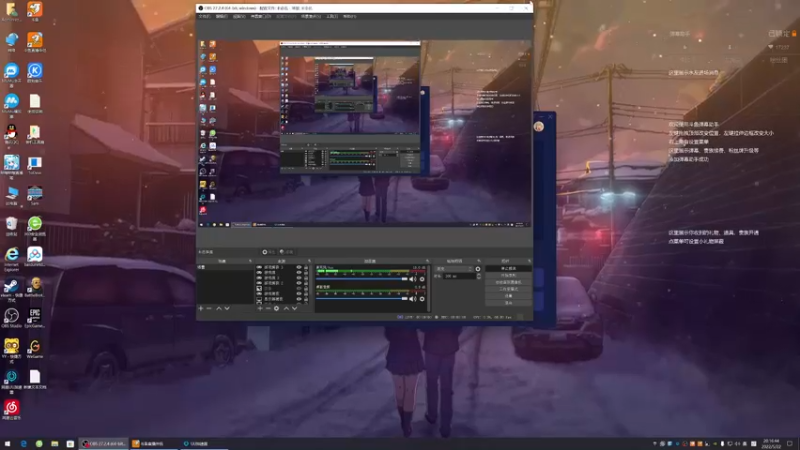
Task: Open the scene transition type dropdown
Action: (x=454, y=269)
